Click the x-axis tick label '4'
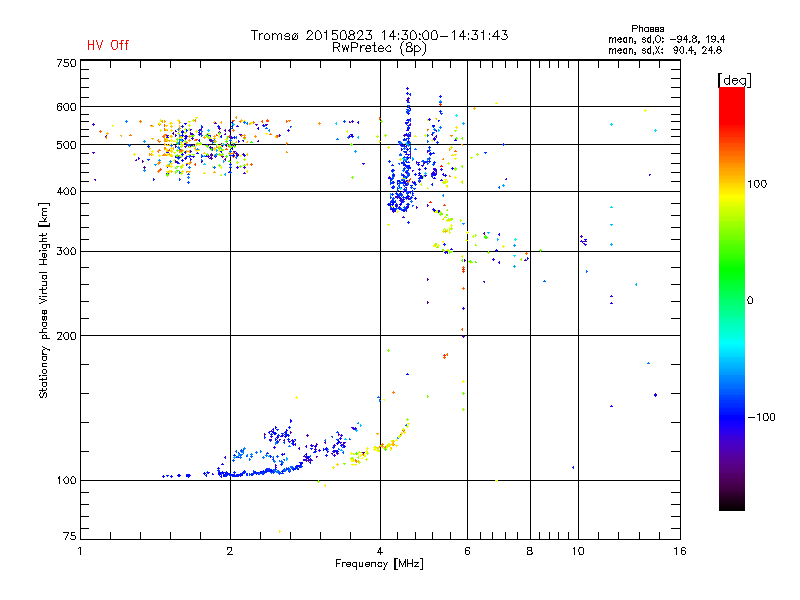 tap(380, 551)
